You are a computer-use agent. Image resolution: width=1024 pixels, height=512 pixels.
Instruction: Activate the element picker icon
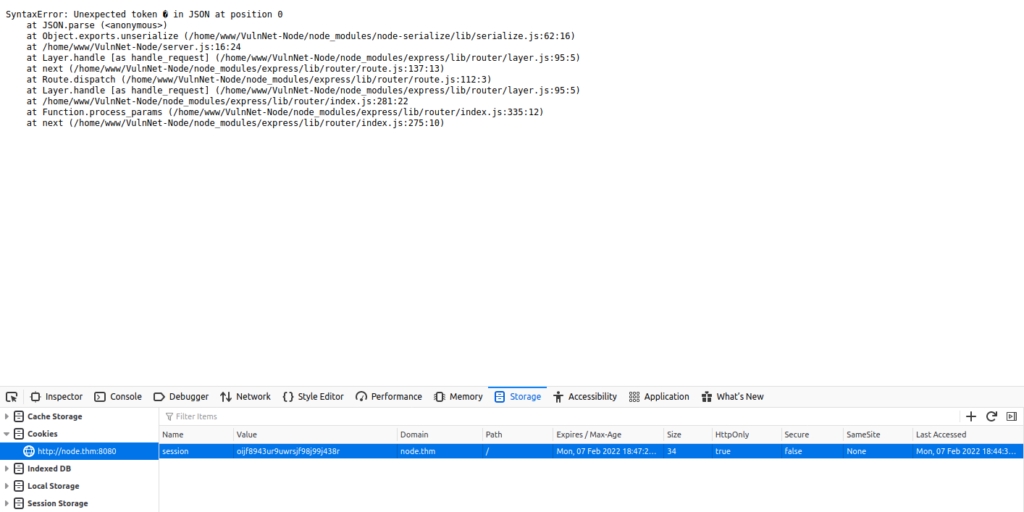[11, 397]
